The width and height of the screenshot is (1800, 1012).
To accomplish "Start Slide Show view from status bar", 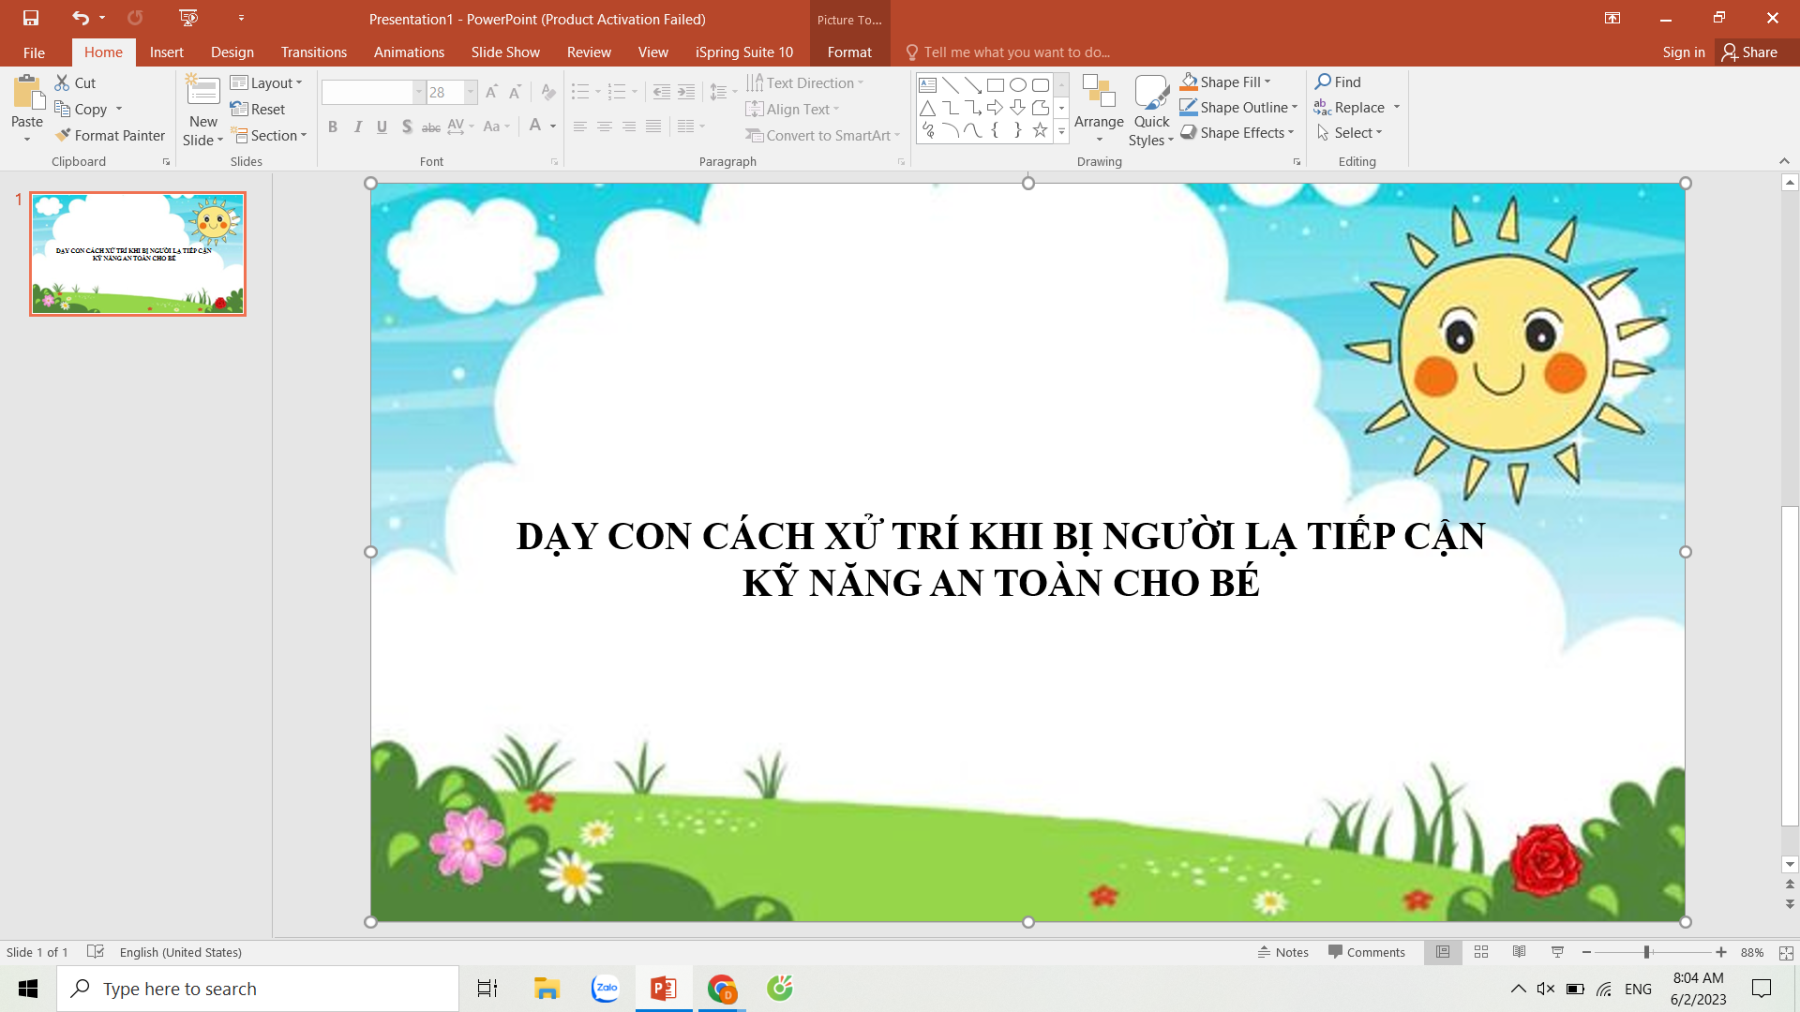I will tap(1557, 952).
